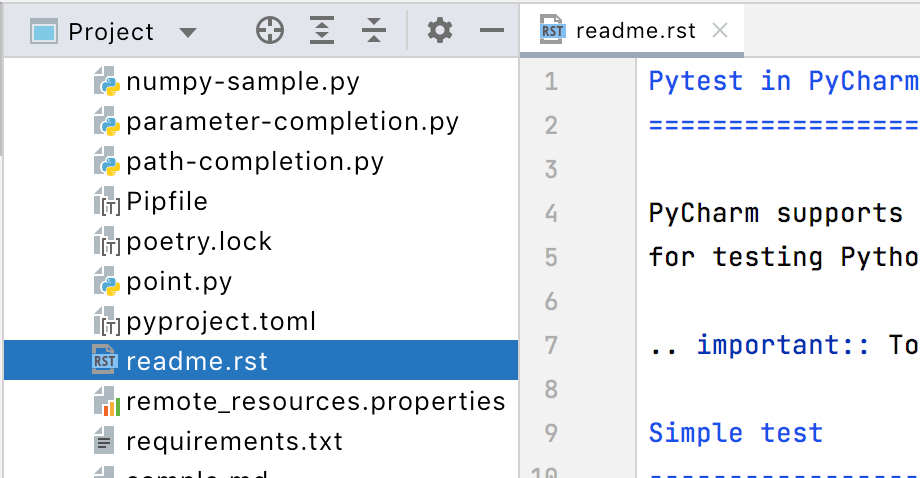Viewport: 920px width, 478px height.
Task: Click the locate/select opened file crosshair icon
Action: click(x=270, y=31)
